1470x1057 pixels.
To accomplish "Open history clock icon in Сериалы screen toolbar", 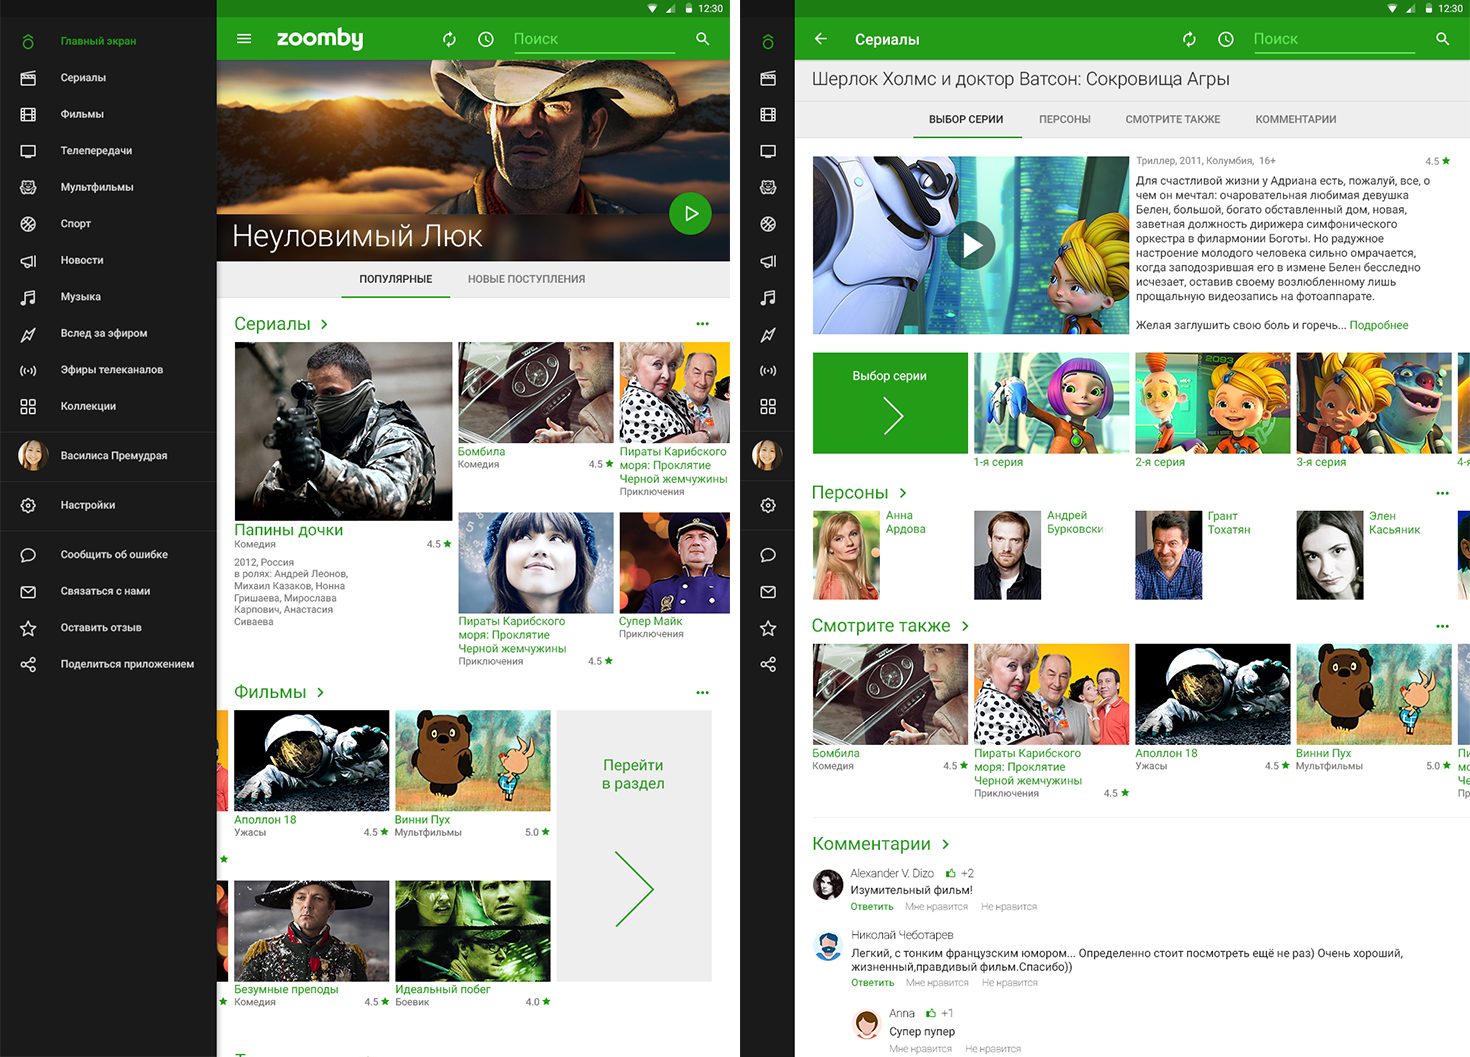I will (1226, 39).
